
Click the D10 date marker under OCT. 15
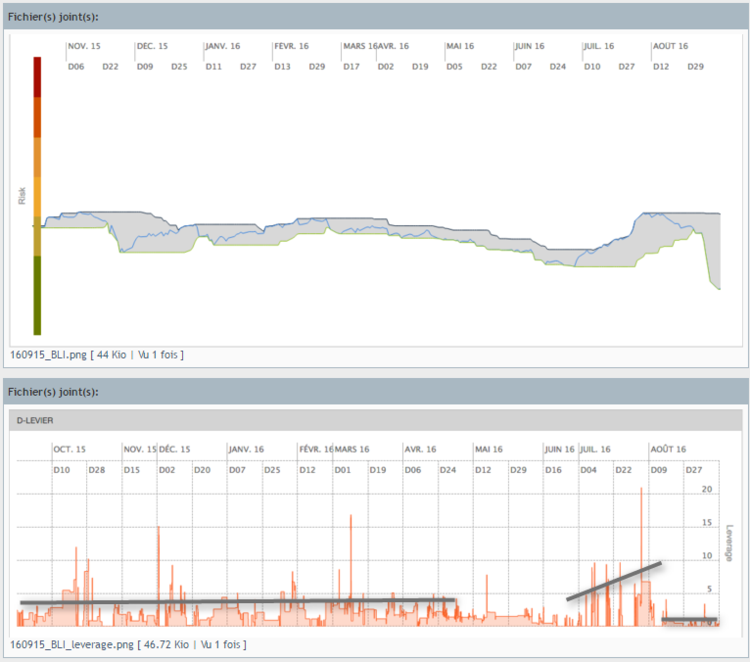[61, 469]
